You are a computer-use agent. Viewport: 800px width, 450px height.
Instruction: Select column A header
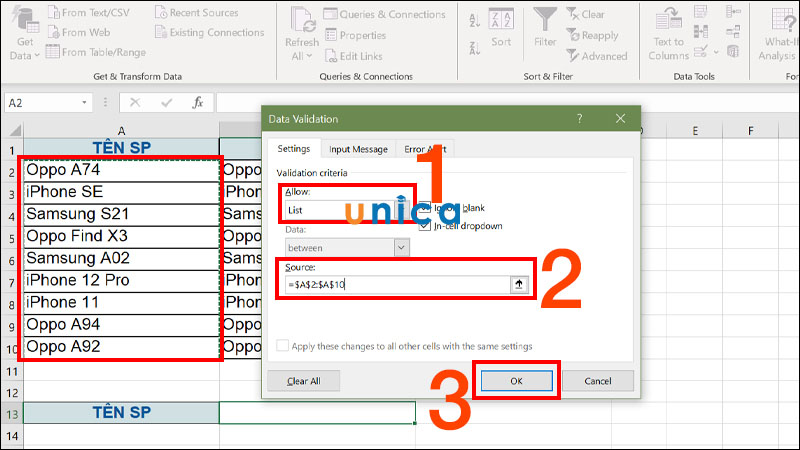click(x=121, y=131)
